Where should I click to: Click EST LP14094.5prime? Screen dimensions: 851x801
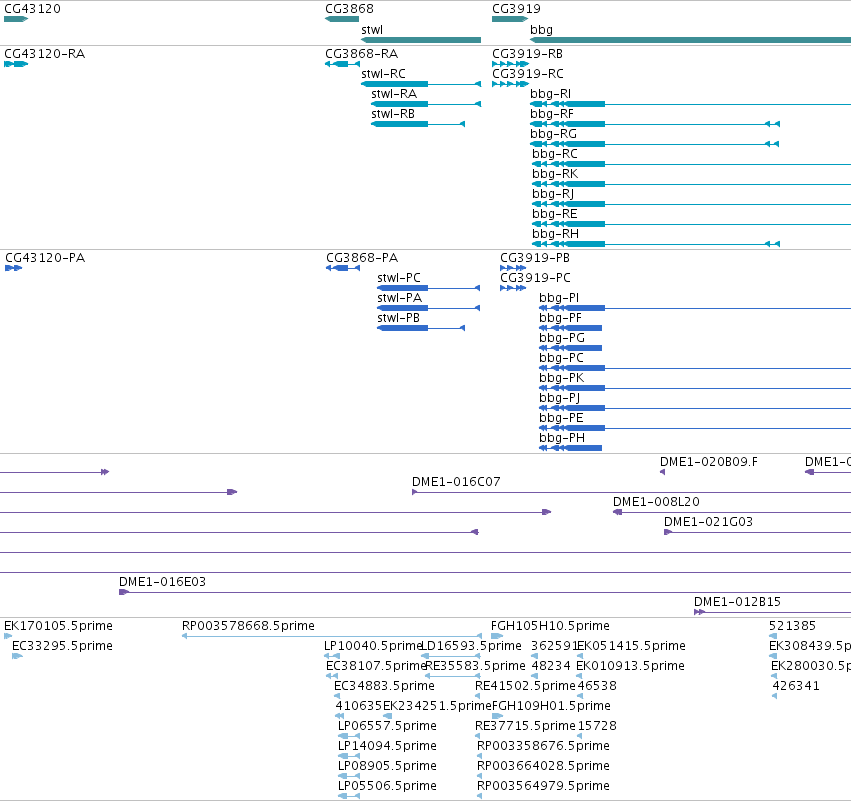(349, 756)
